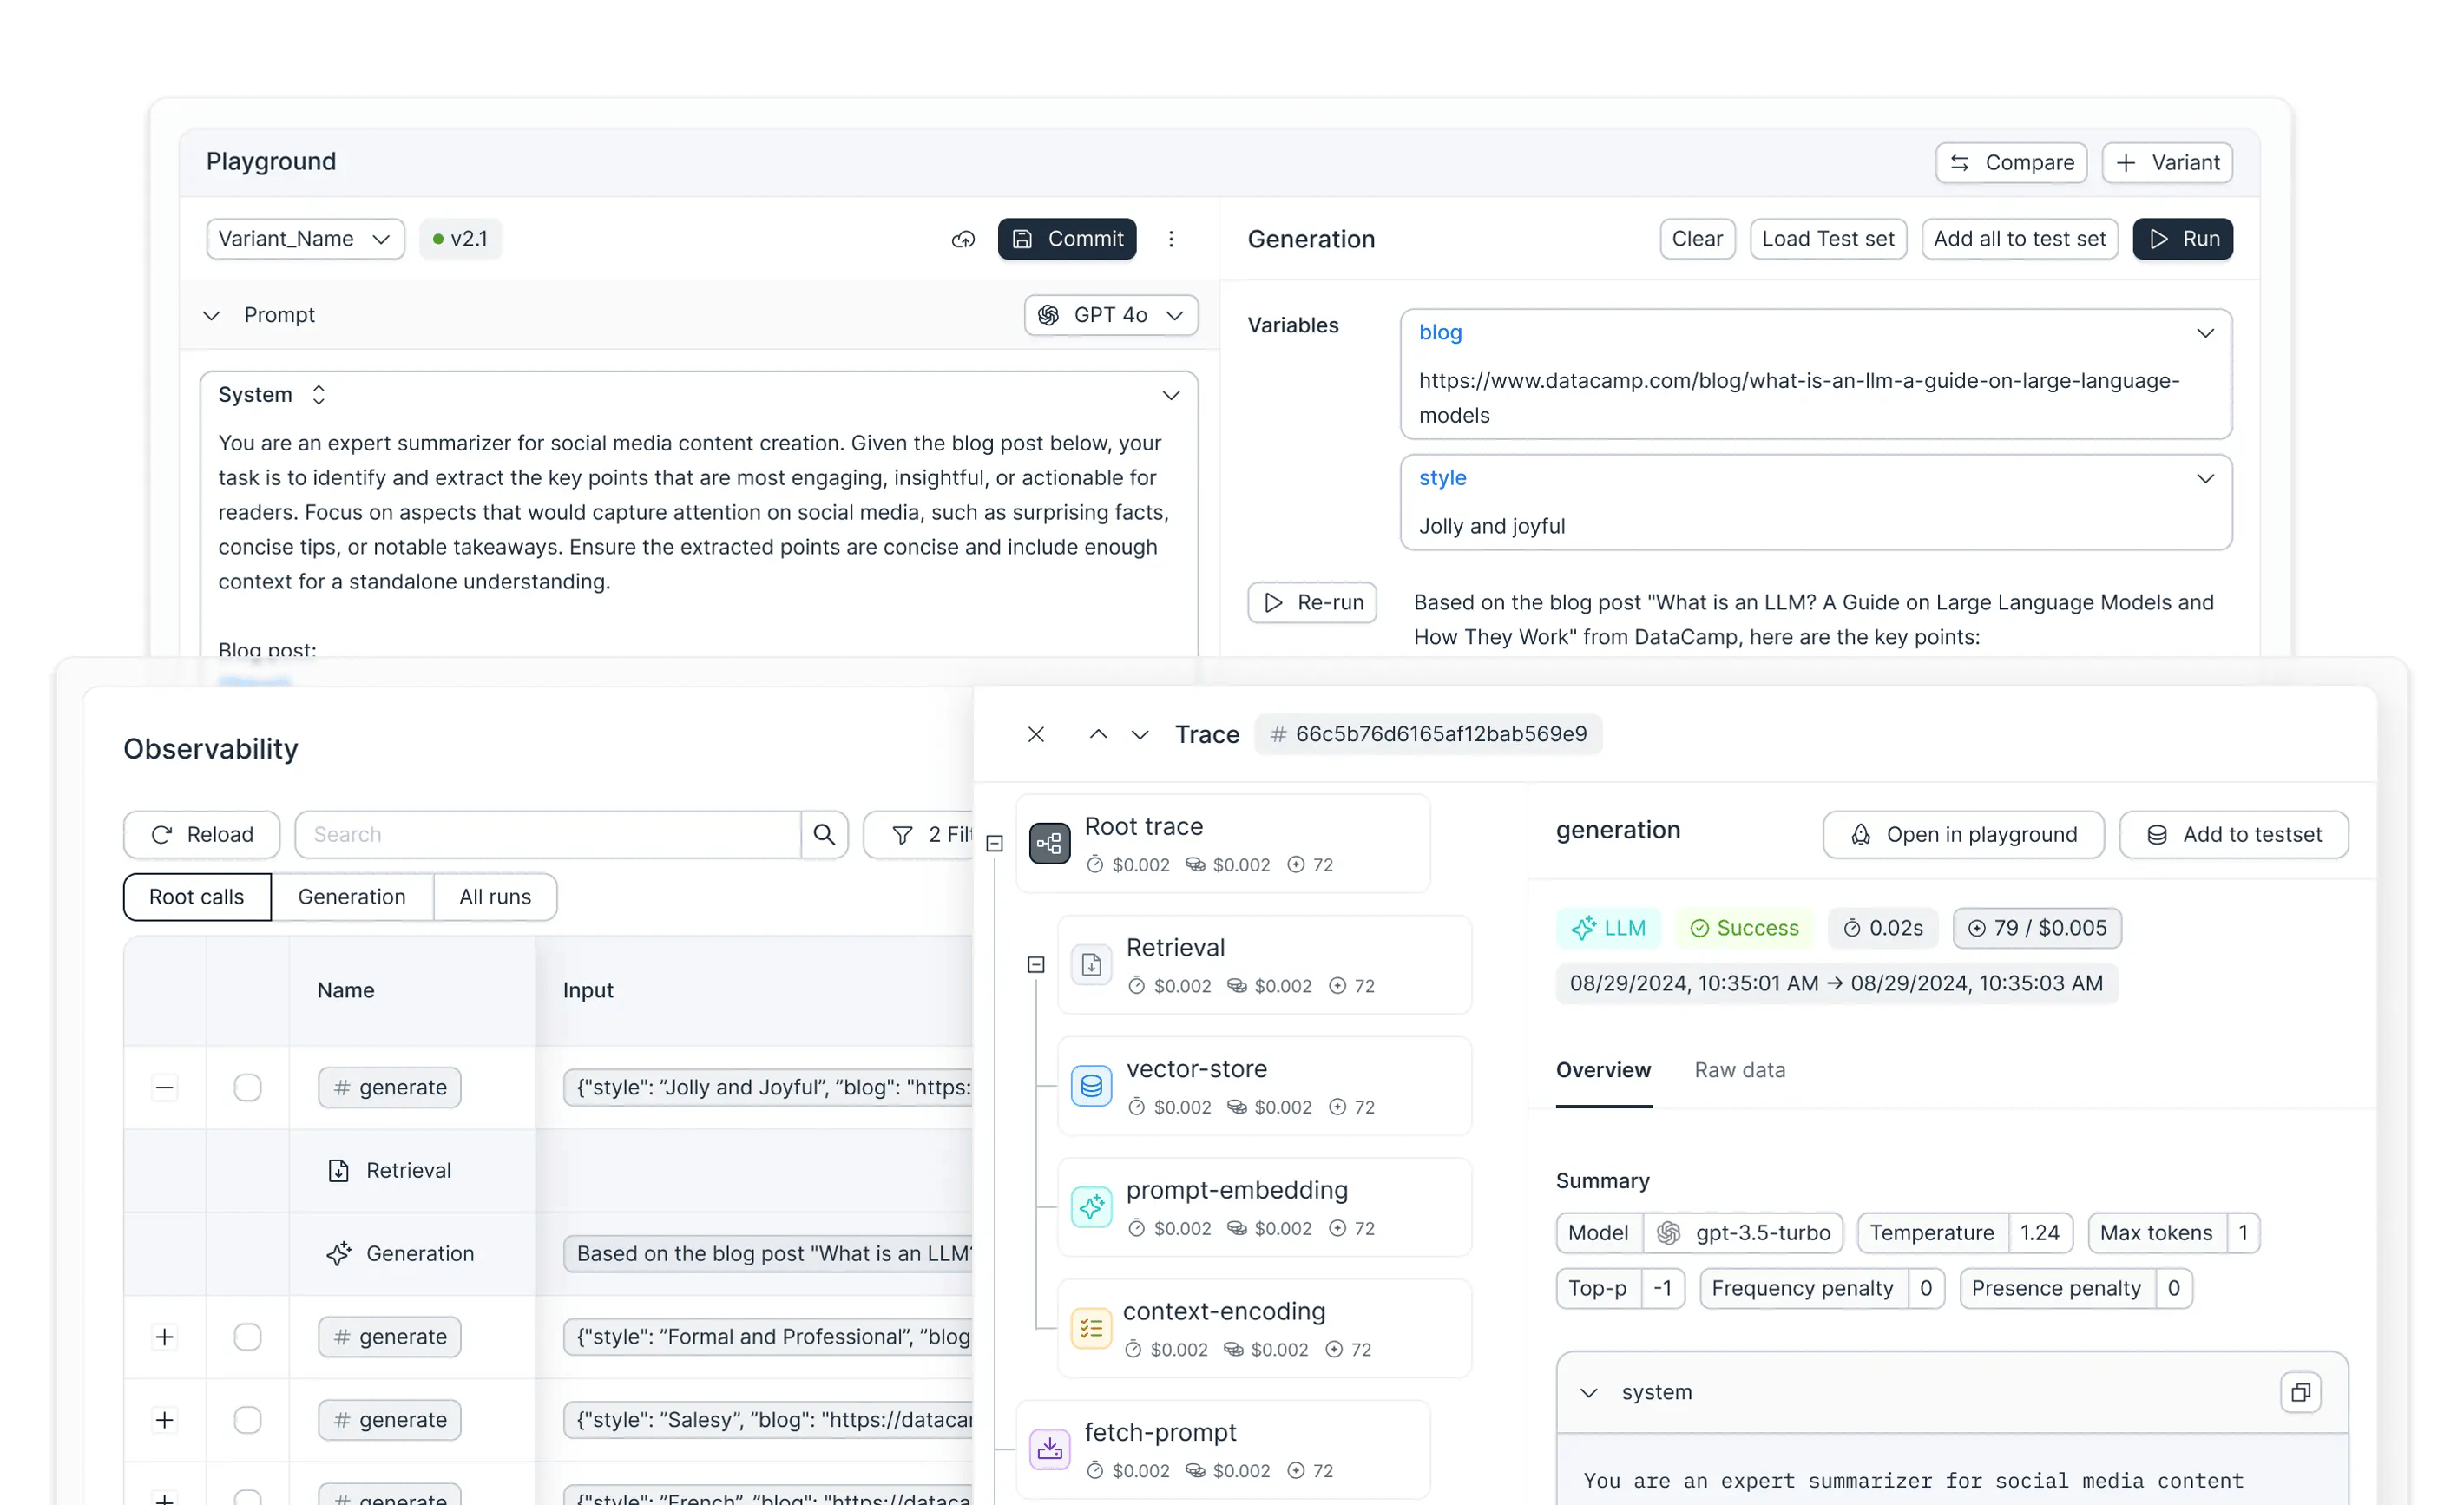Select the first generate row checkbox
2464x1505 pixels.
point(247,1087)
